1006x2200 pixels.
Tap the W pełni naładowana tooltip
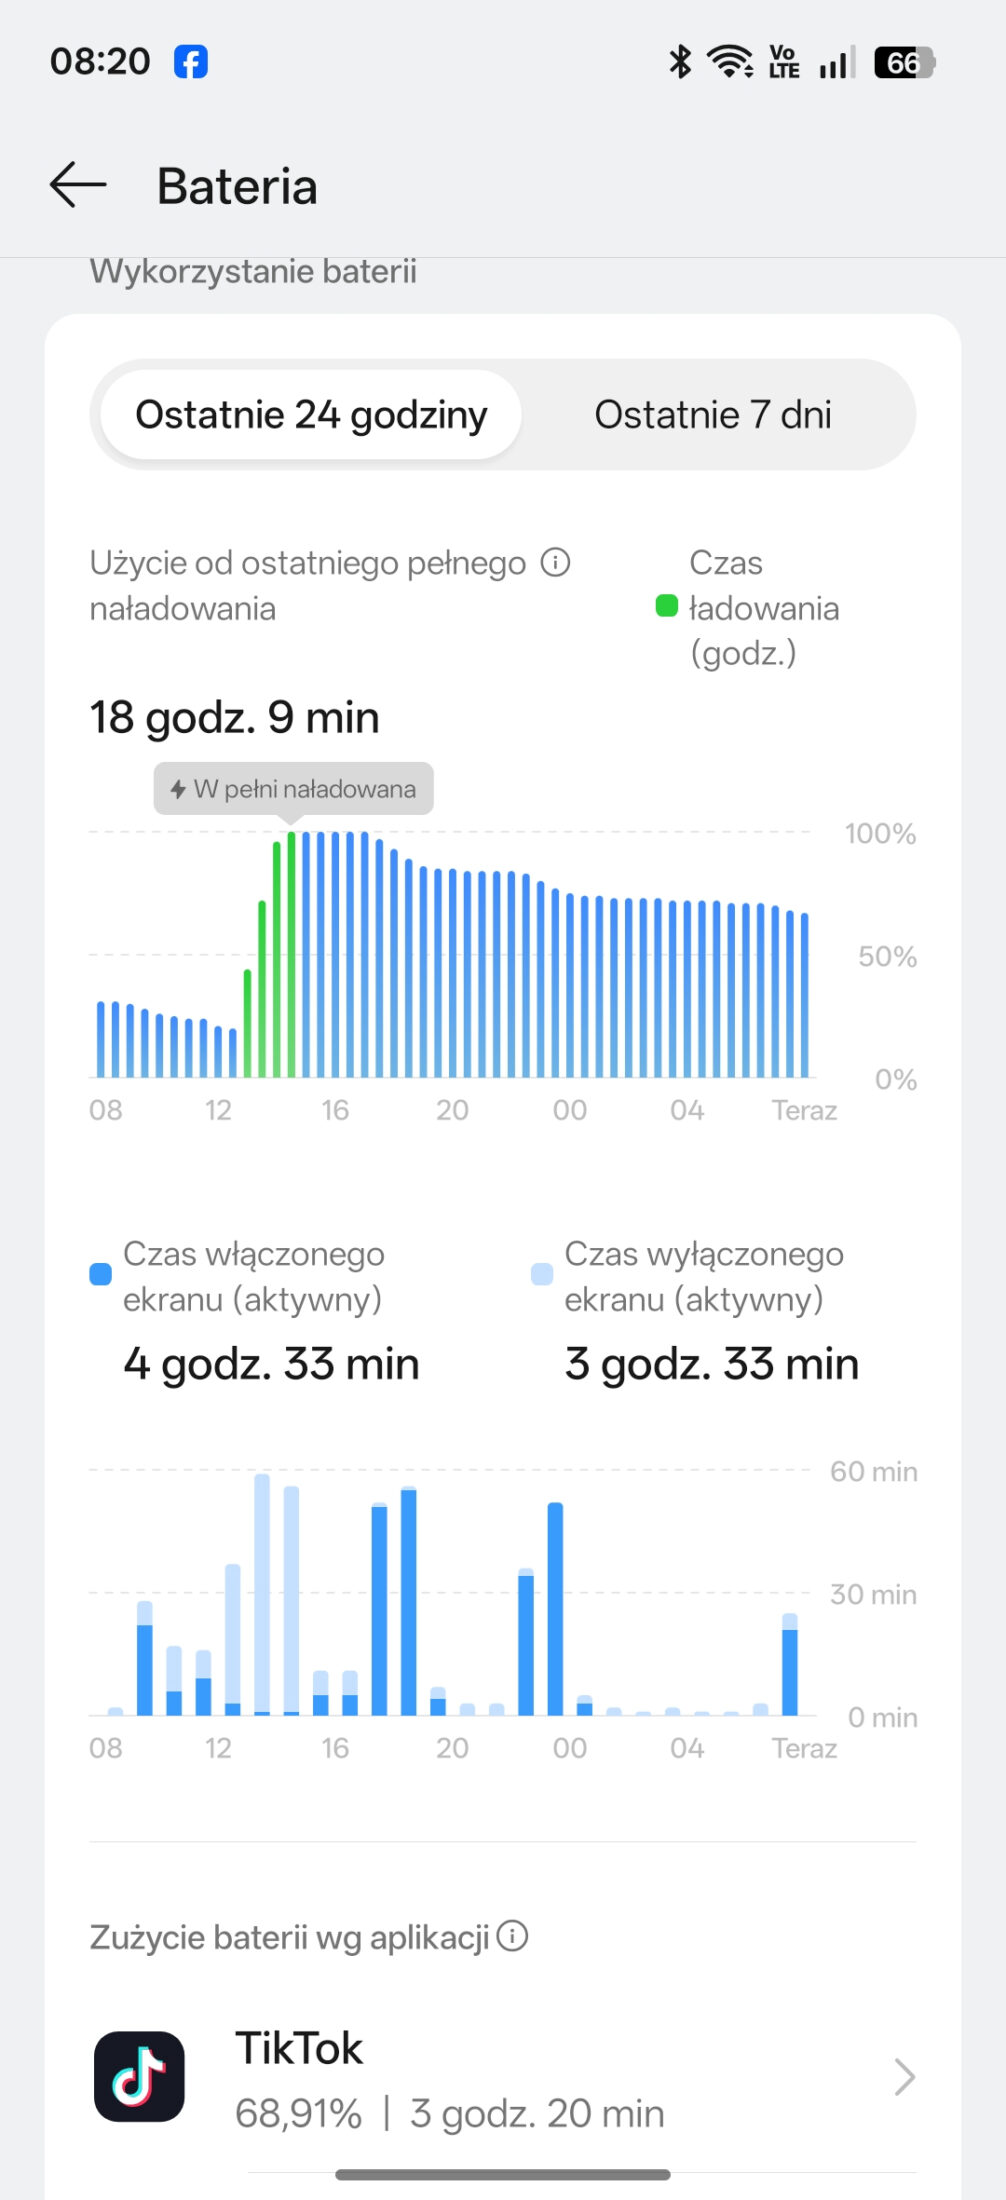(293, 789)
